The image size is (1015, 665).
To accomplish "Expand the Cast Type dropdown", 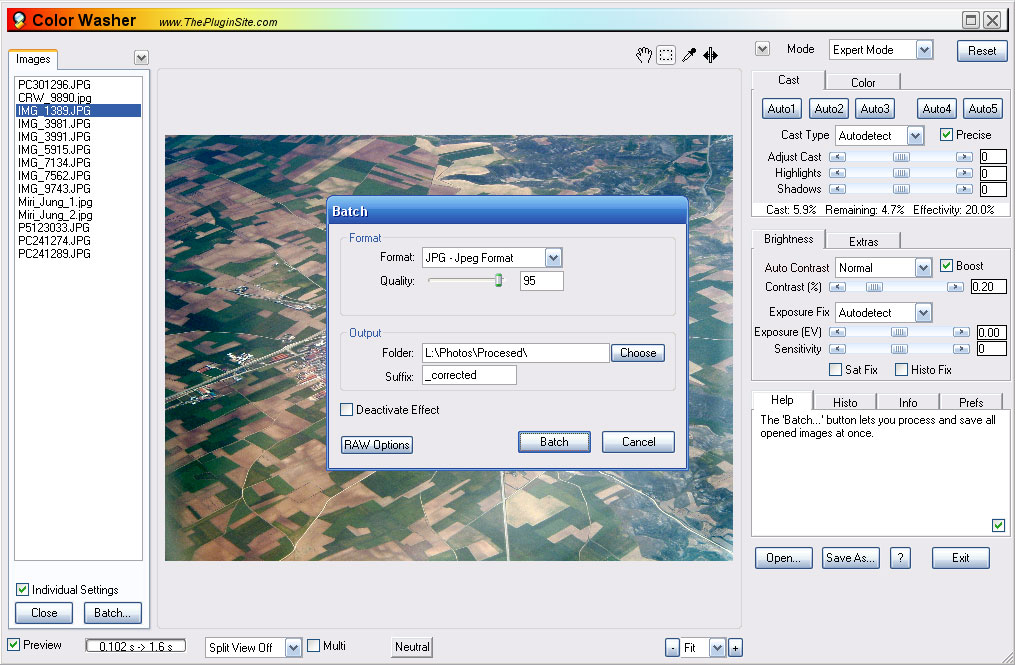I will (915, 135).
